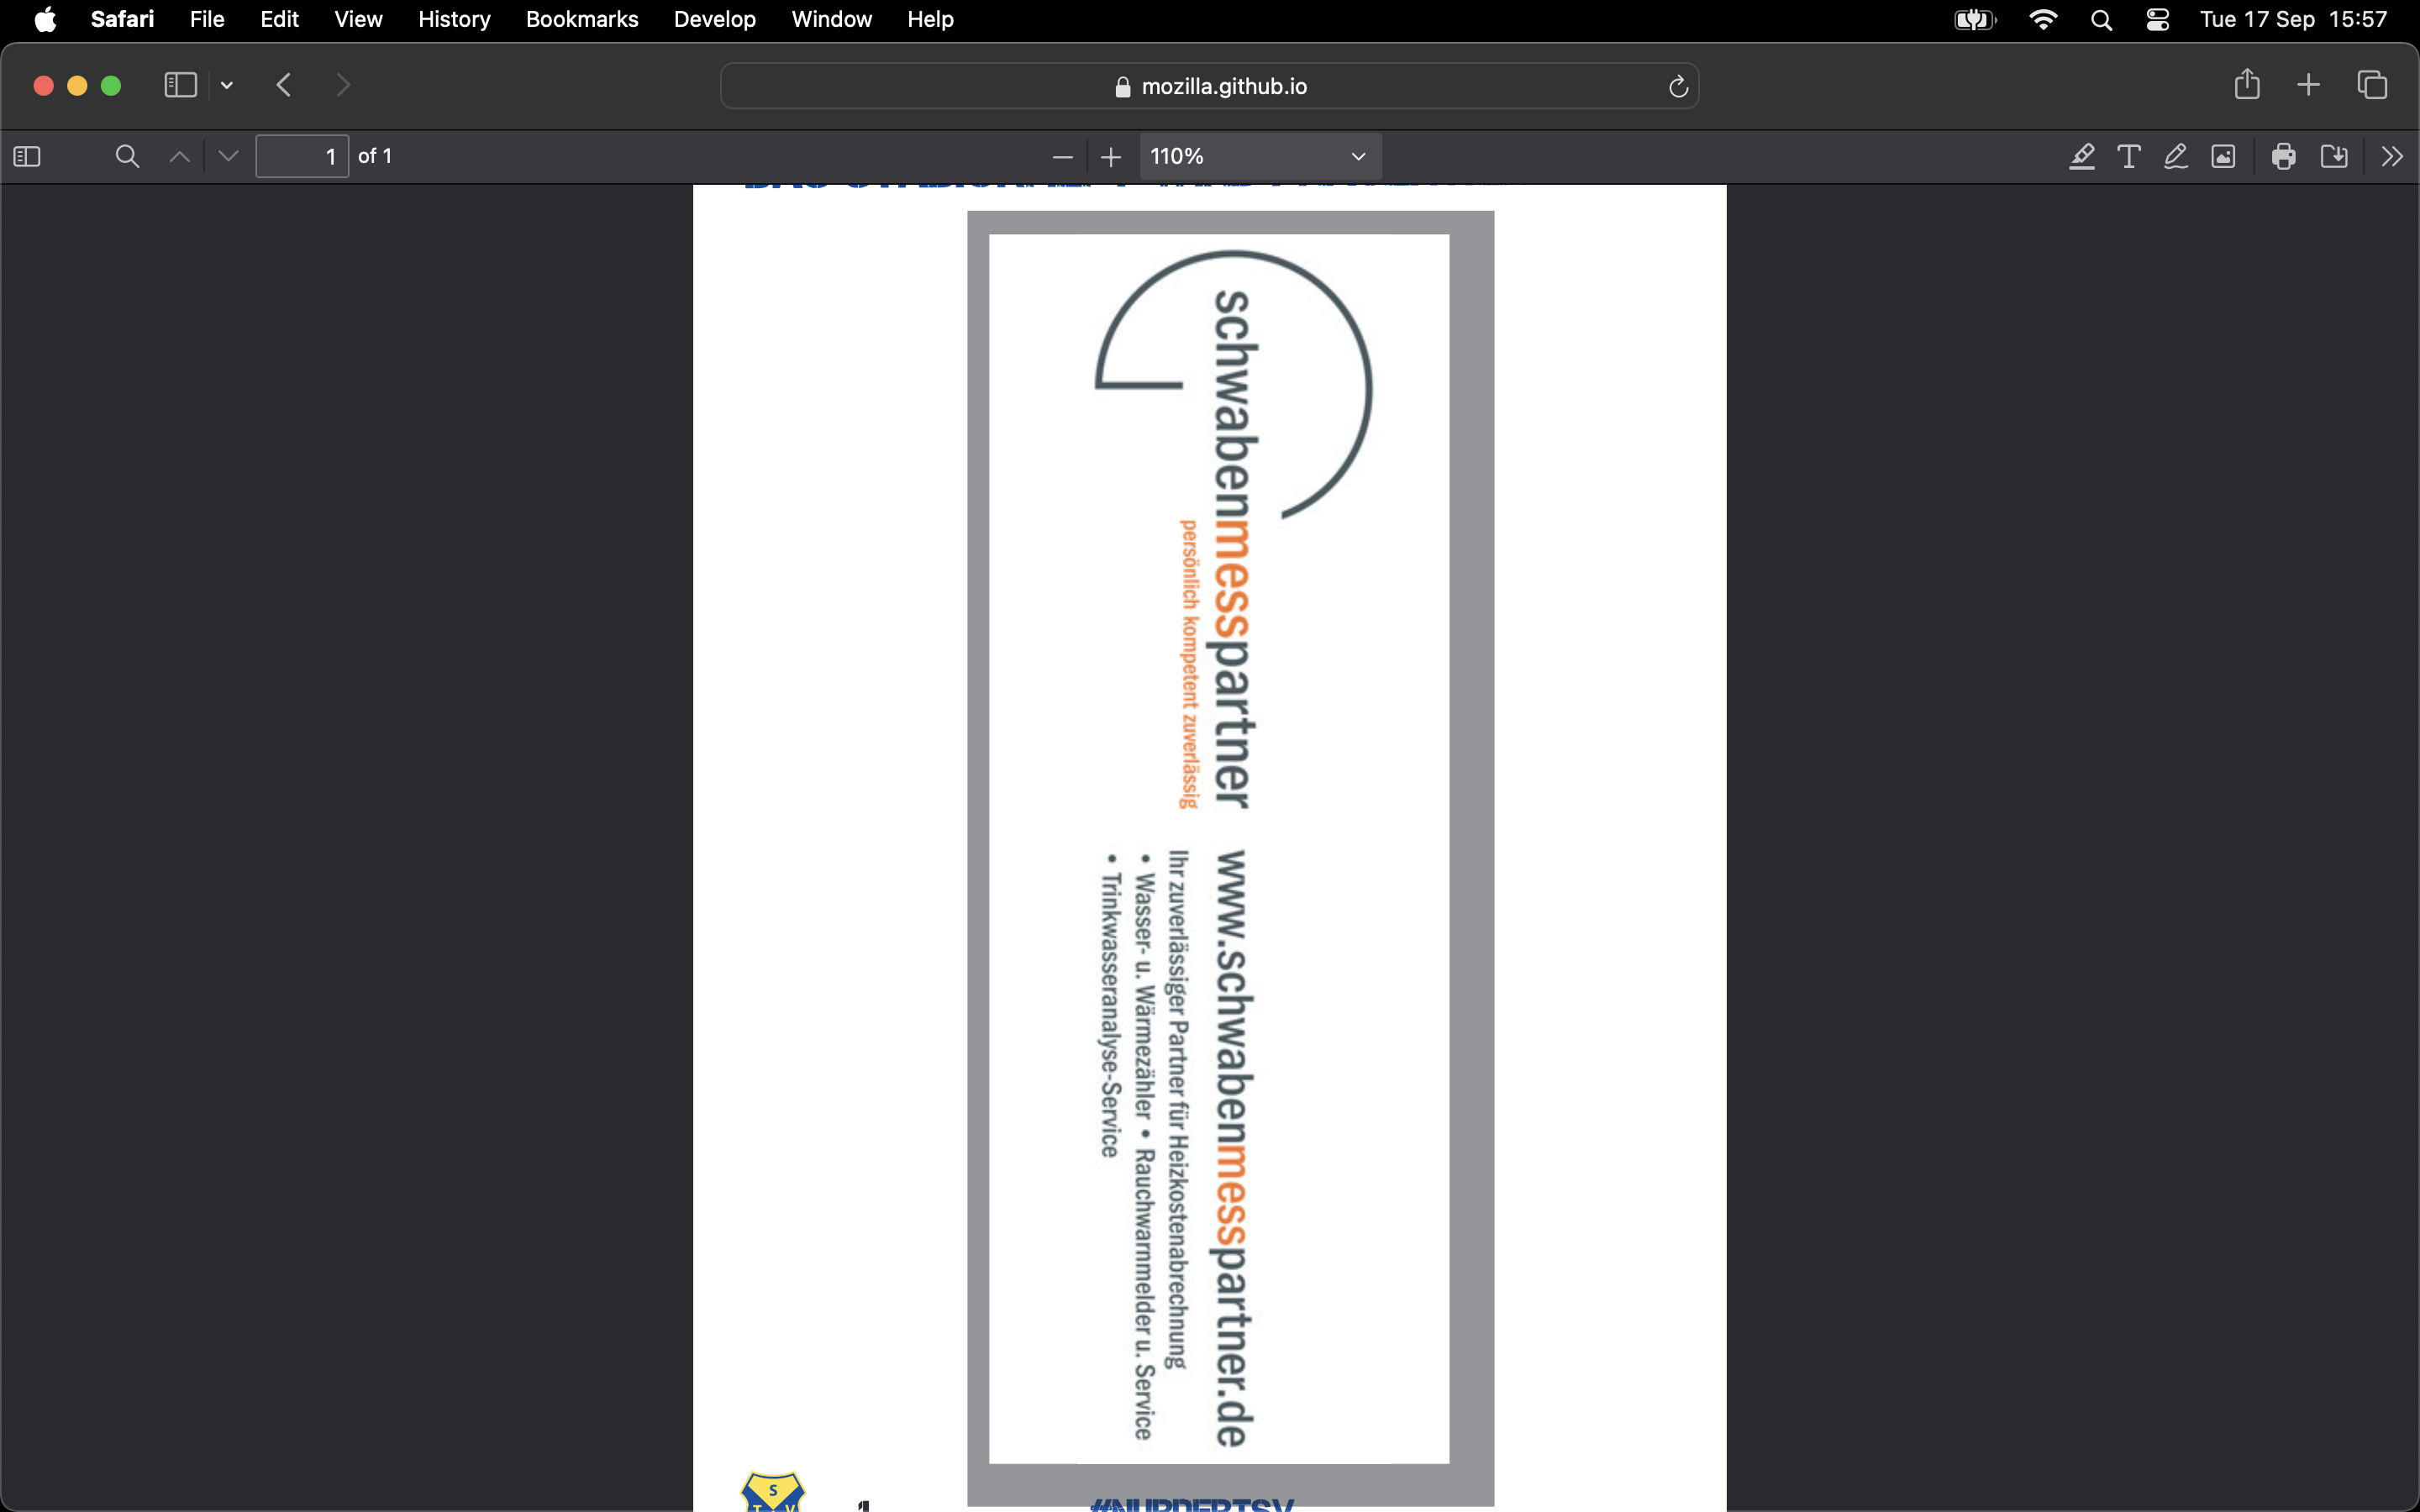Open the History menu
This screenshot has height=1512, width=2420.
tap(454, 19)
